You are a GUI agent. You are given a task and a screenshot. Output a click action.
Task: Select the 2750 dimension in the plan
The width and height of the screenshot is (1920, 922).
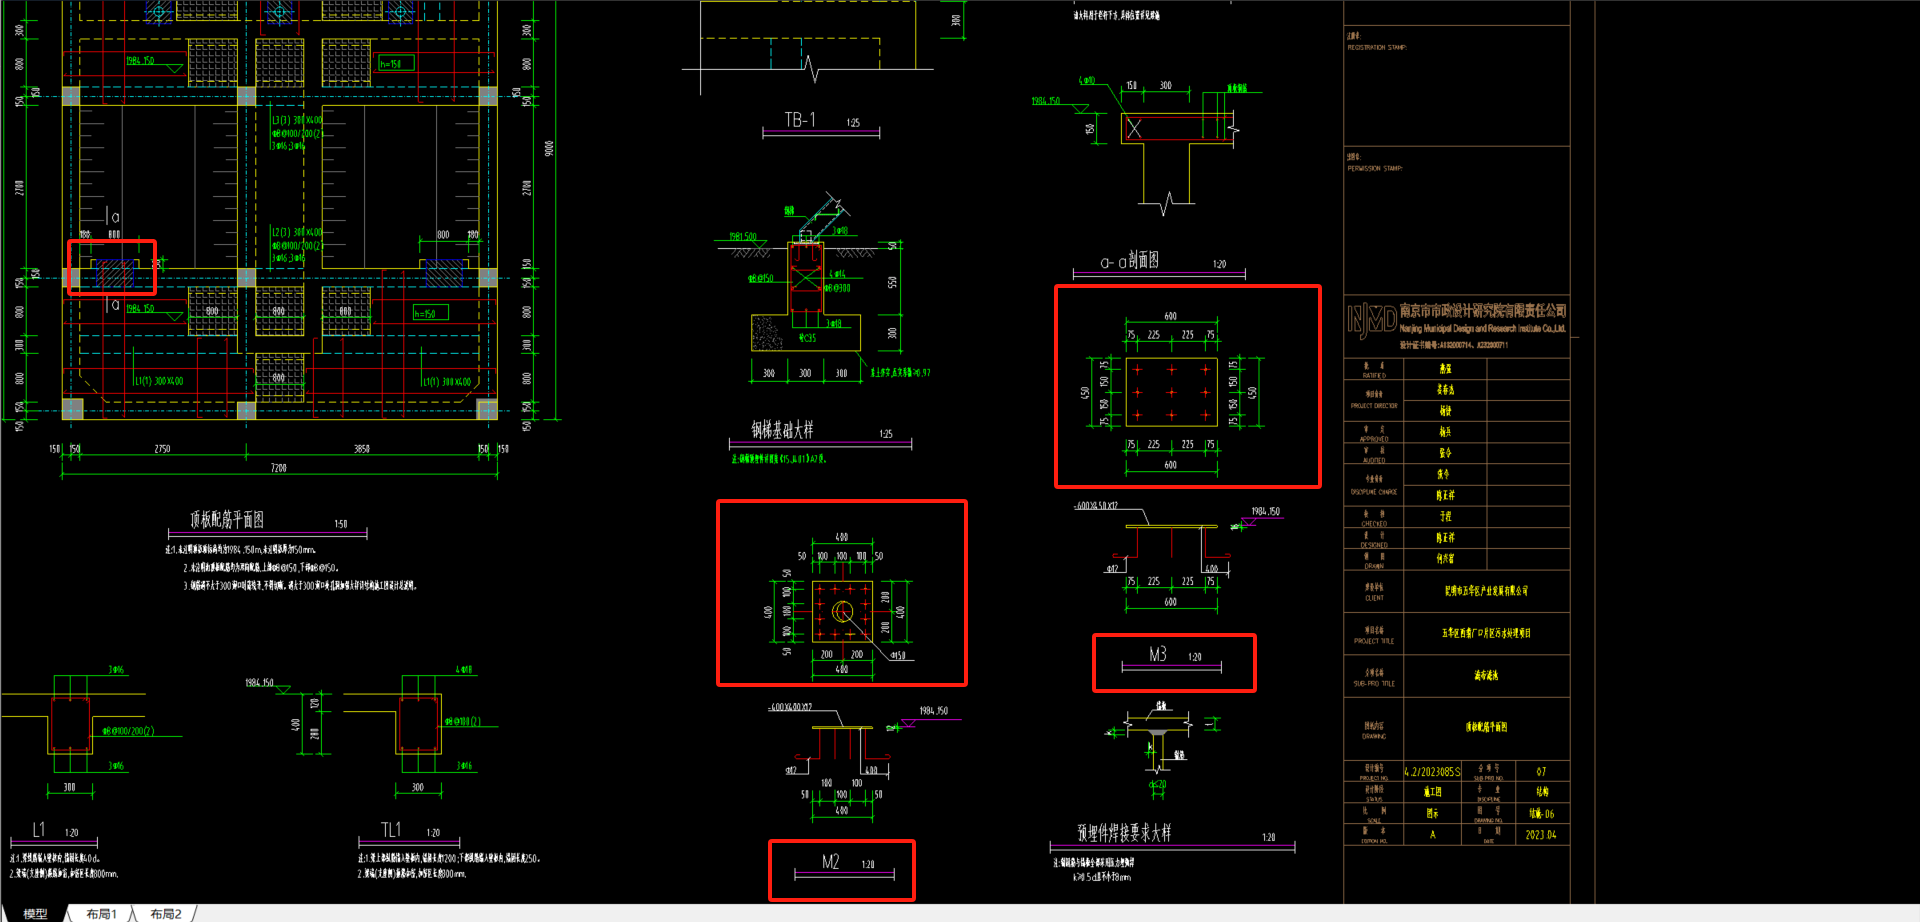click(162, 449)
